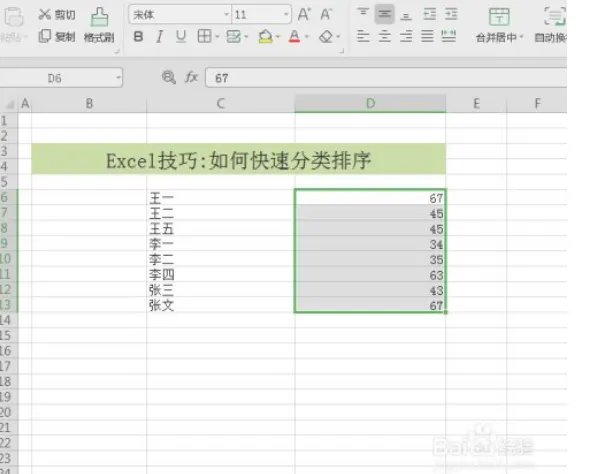The image size is (598, 474).
Task: Click the cell with value 43
Action: tap(370, 289)
